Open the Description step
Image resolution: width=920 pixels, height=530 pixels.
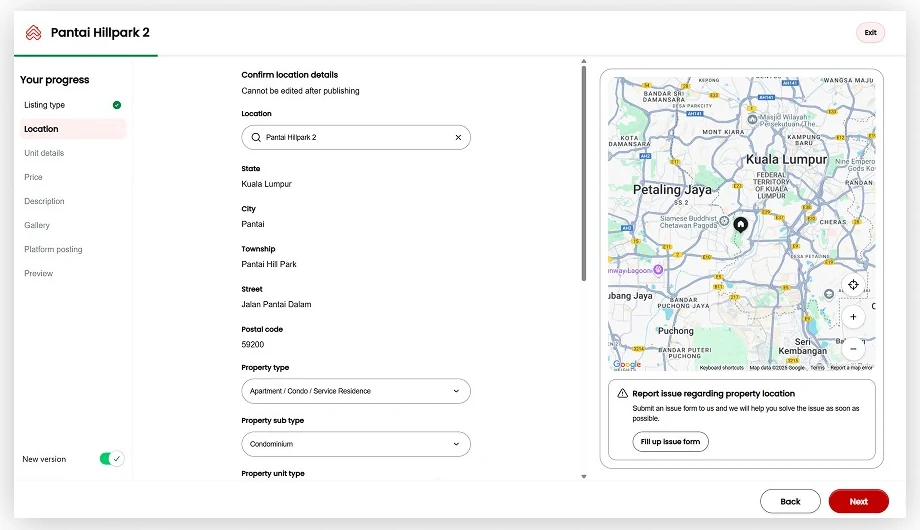click(x=45, y=201)
